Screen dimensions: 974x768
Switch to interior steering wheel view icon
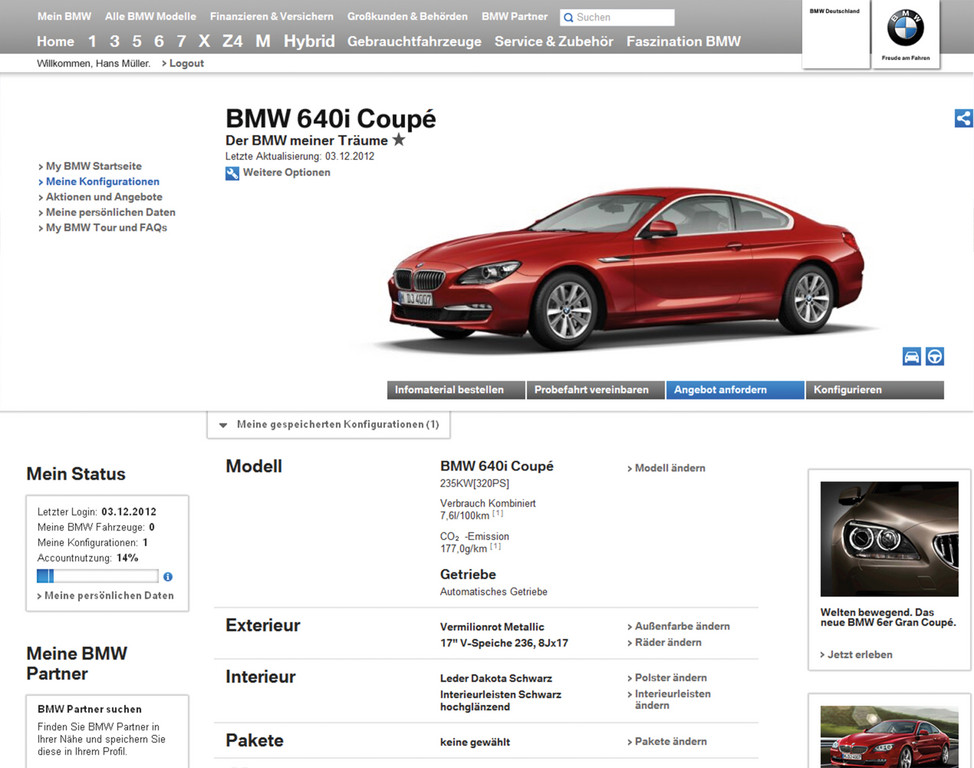(935, 357)
